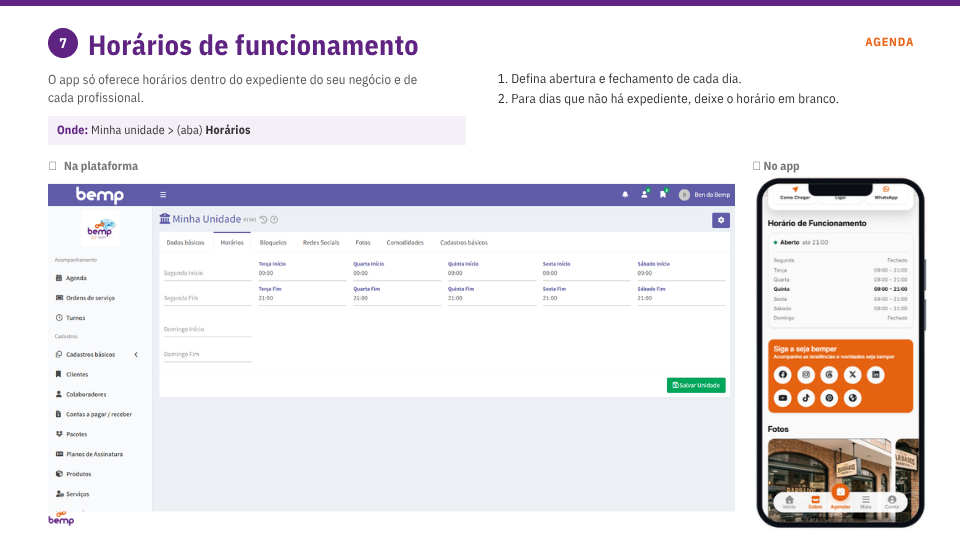Open Serviços in the sidebar
The height and width of the screenshot is (540, 960).
click(x=77, y=494)
